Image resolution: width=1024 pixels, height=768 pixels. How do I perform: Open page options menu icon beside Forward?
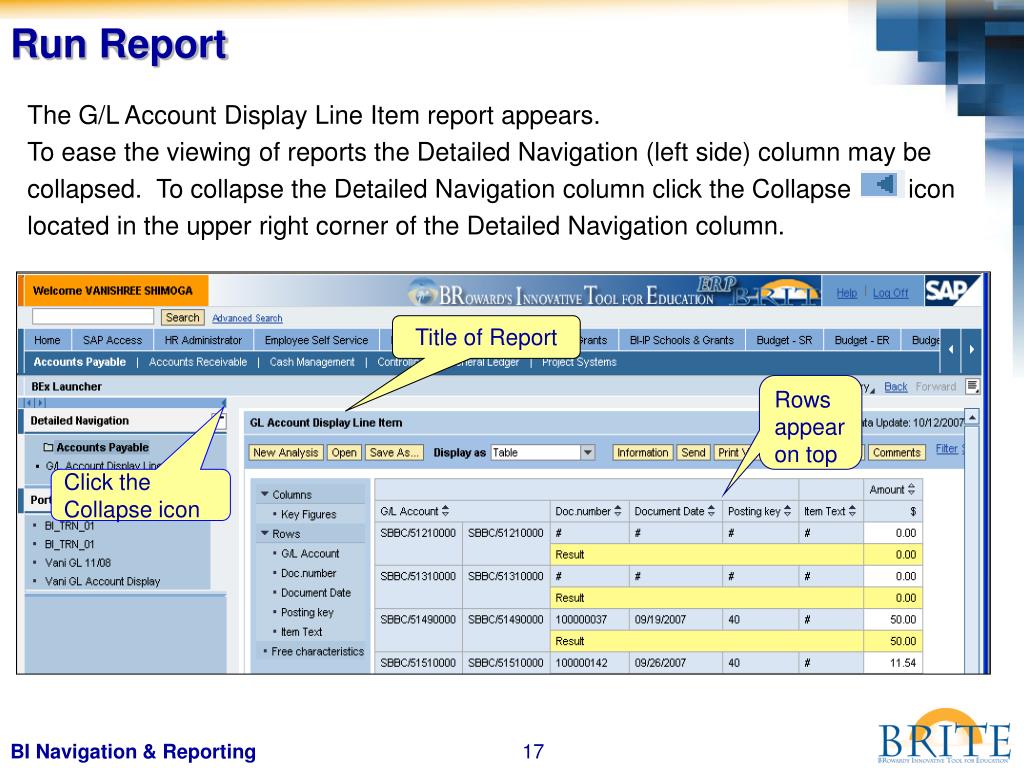click(x=972, y=386)
